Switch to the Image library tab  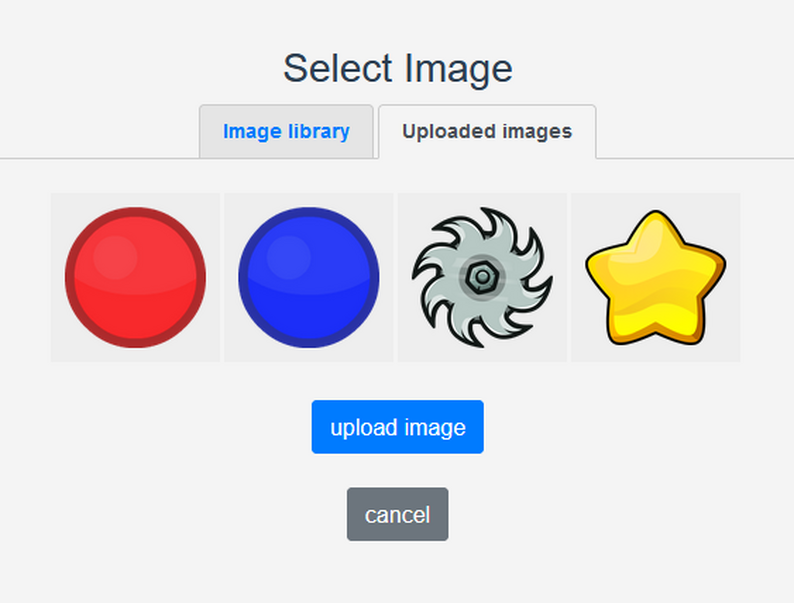(x=286, y=131)
